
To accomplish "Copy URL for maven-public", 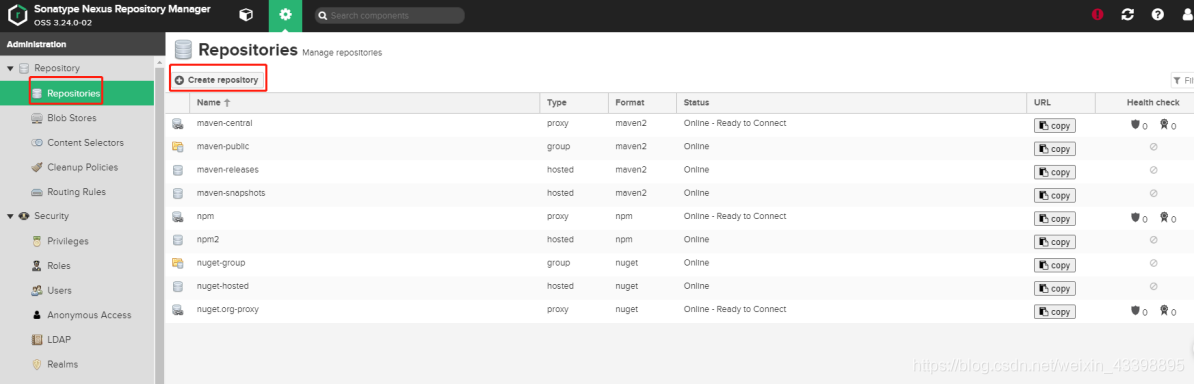I will (1055, 149).
